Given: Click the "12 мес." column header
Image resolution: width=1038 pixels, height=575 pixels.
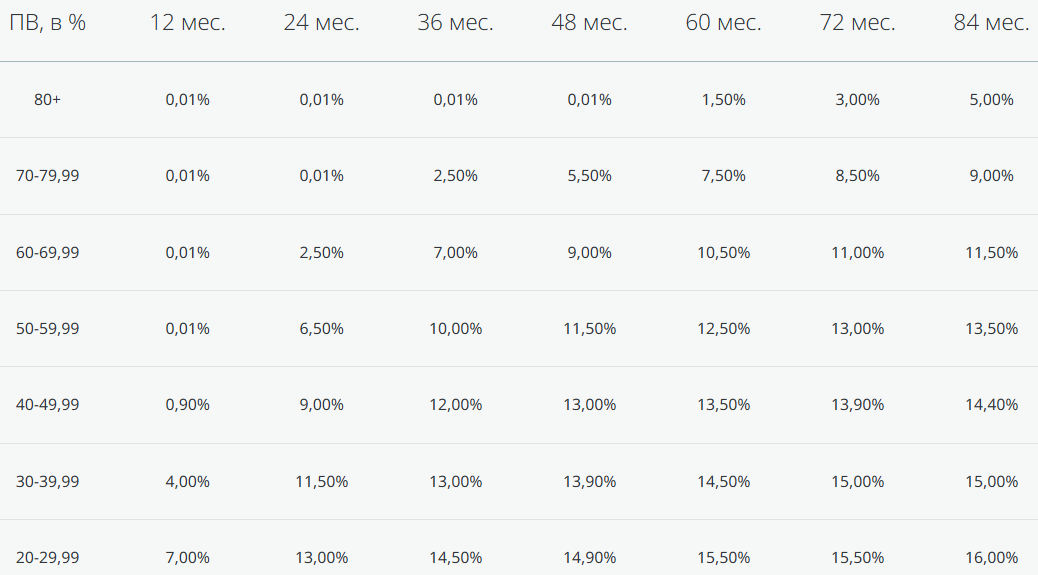Looking at the screenshot, I should [187, 23].
